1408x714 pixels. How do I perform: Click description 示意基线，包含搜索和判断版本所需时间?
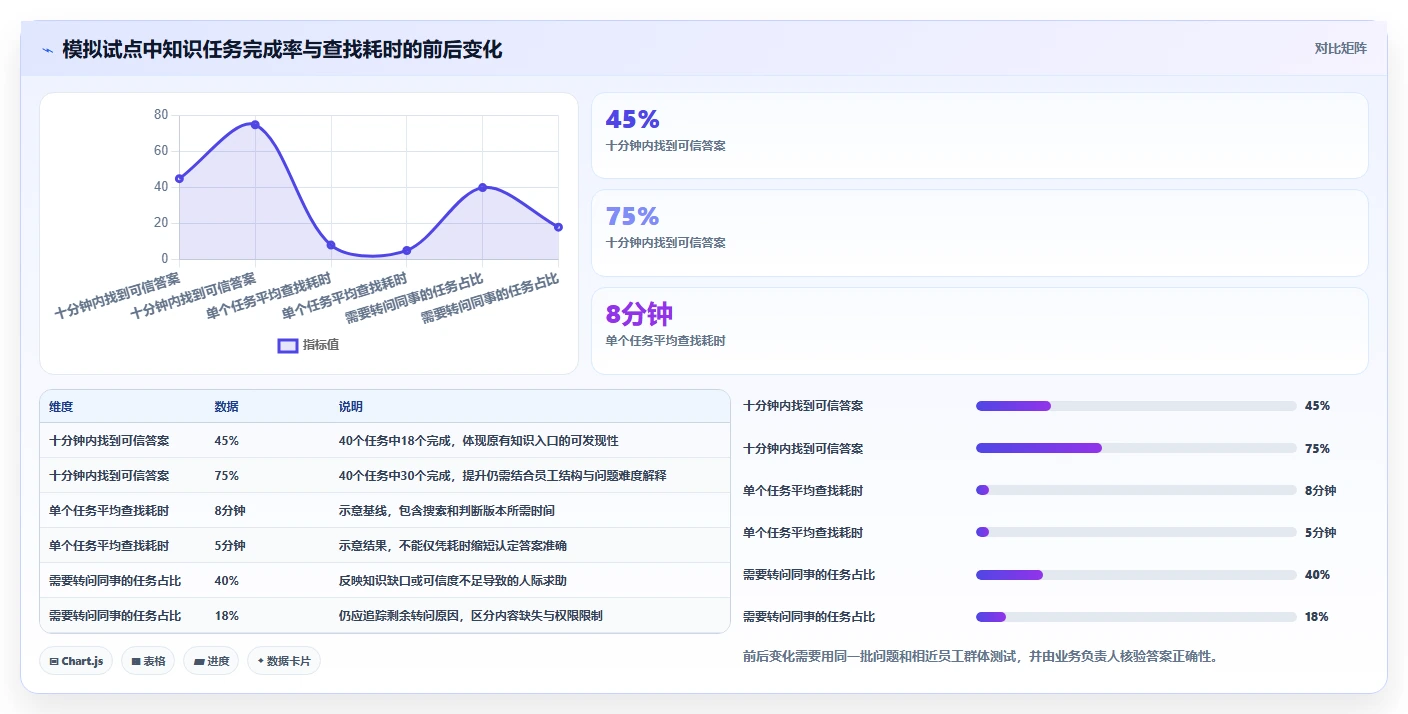(446, 511)
